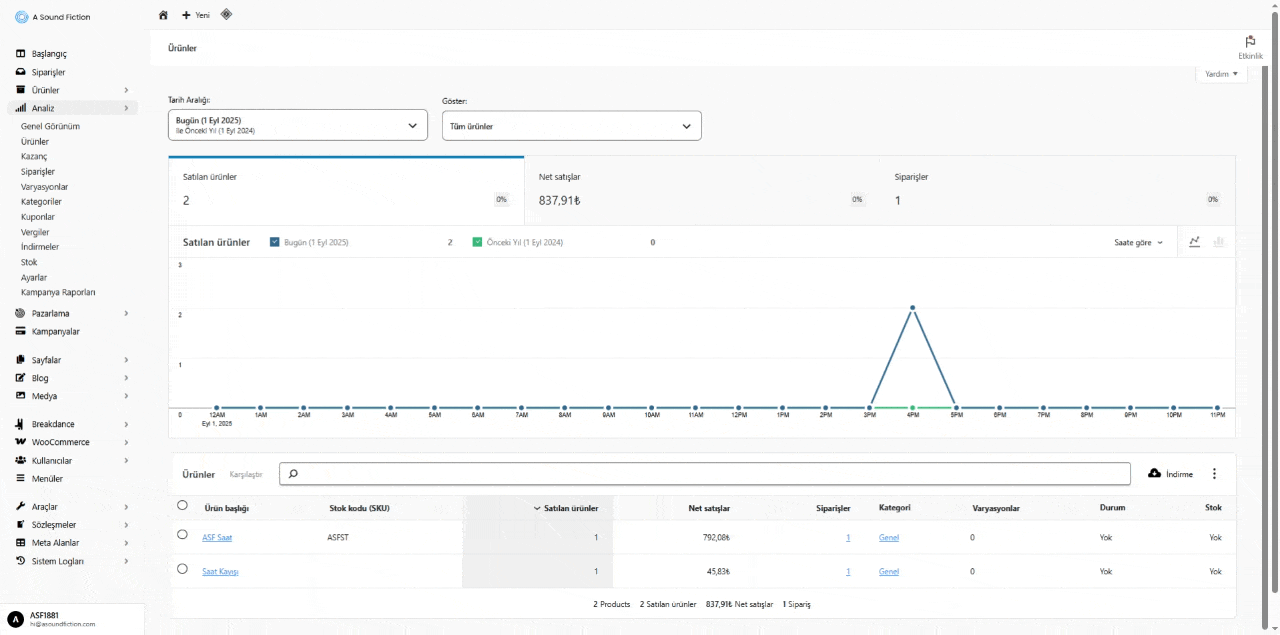Open the Saate göre interval dropdown

point(1139,243)
